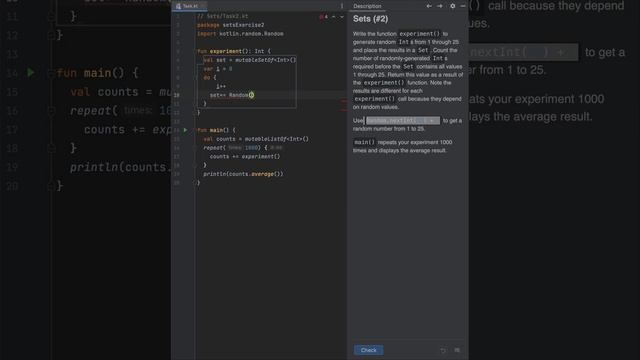
Task: Click the fun main() declaration
Action: (x=216, y=130)
